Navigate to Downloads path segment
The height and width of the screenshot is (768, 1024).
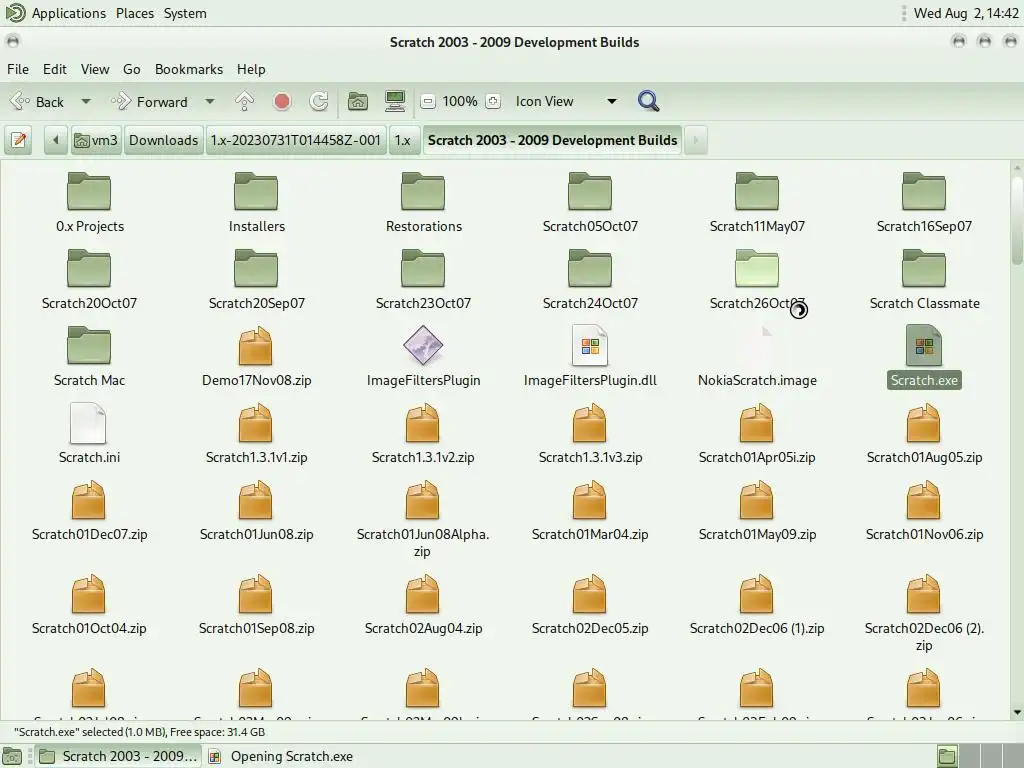point(163,140)
